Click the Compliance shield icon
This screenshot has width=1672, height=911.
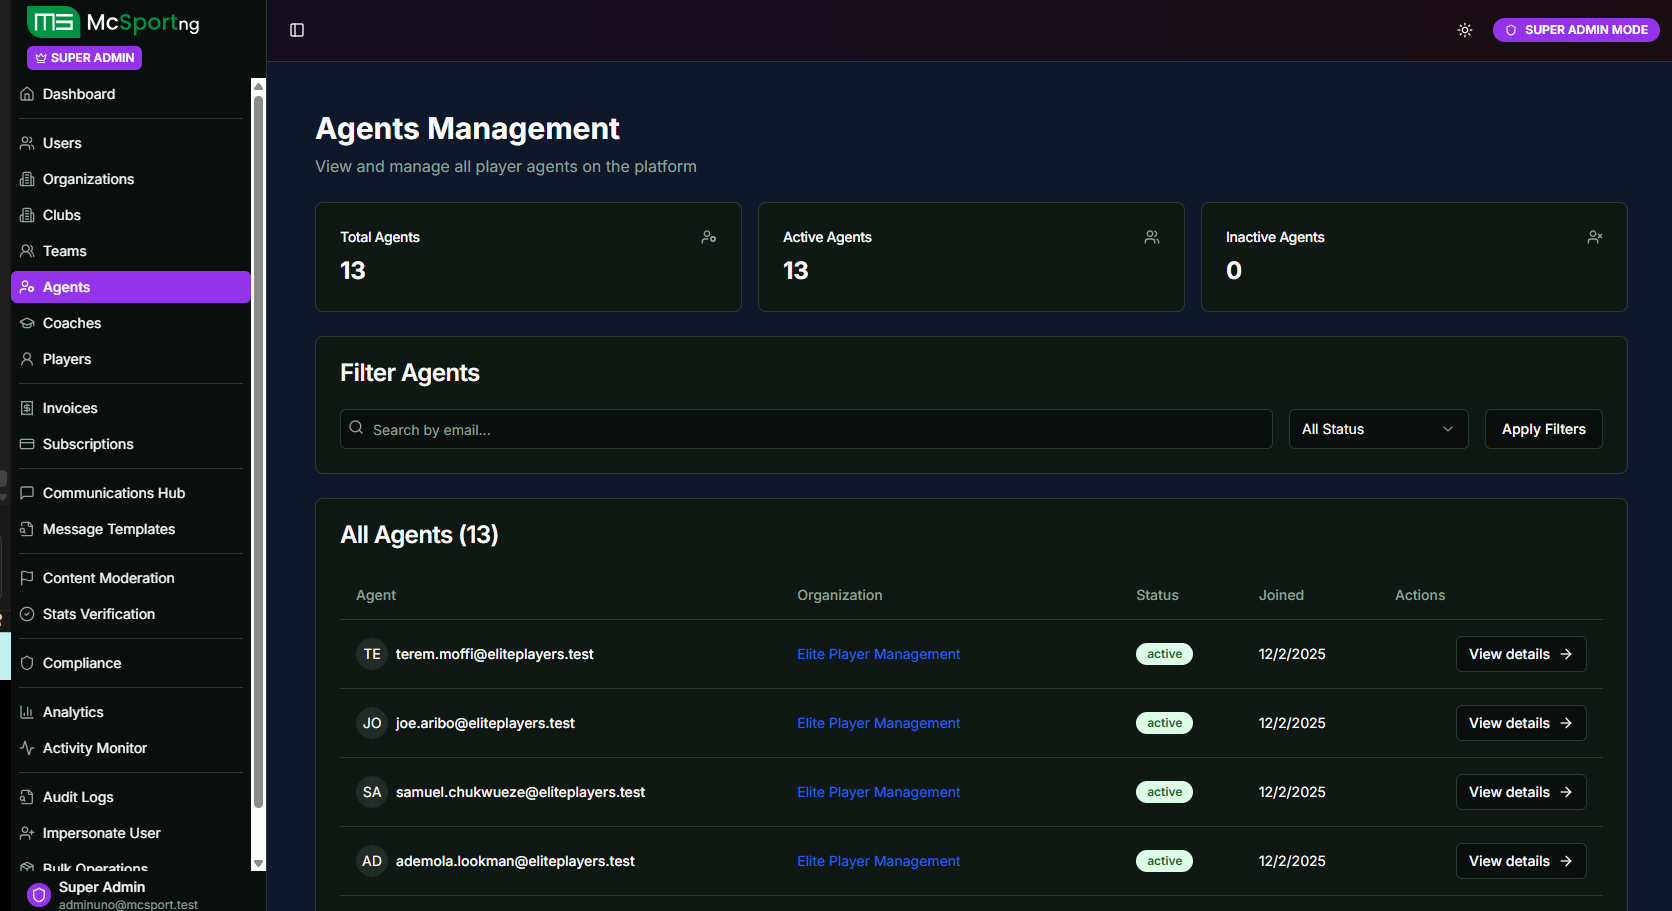tap(27, 663)
